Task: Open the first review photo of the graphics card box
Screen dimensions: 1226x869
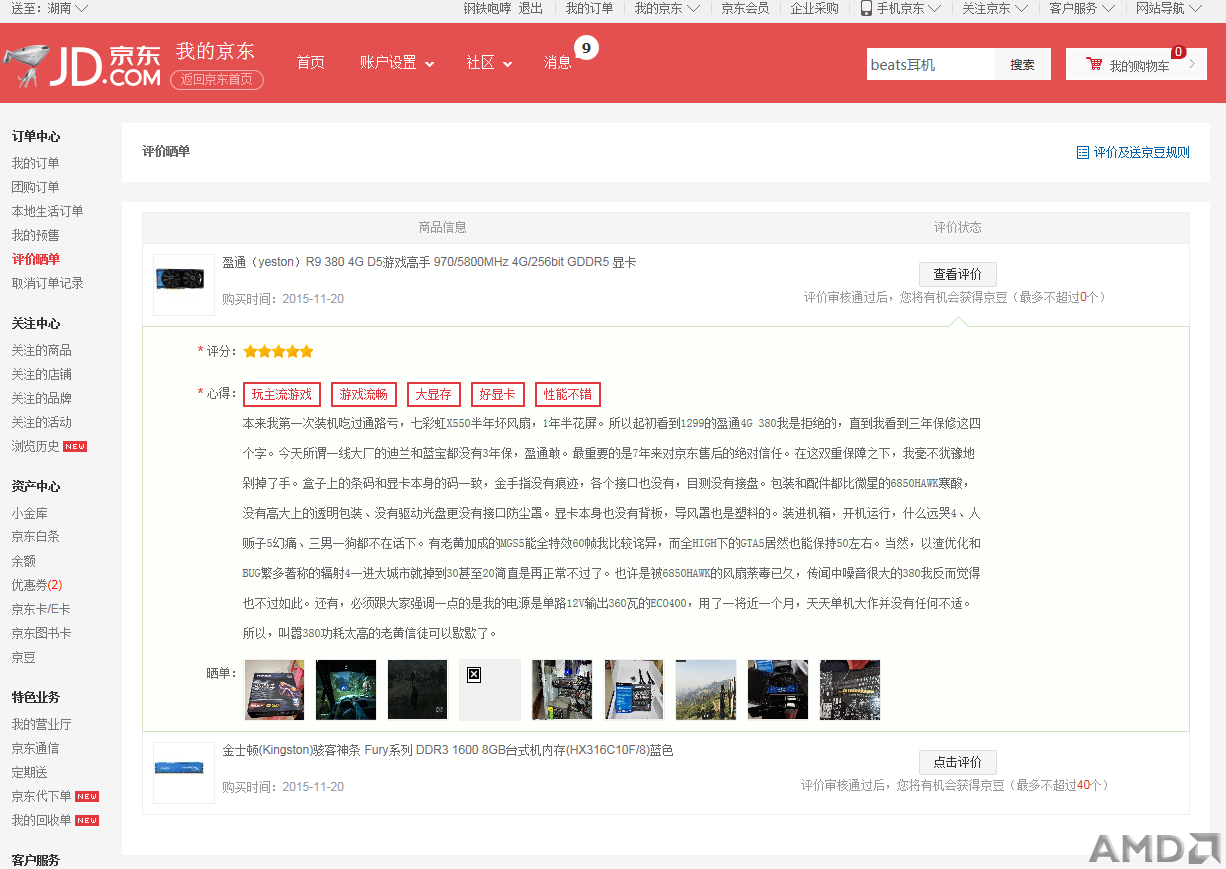Action: tap(275, 689)
